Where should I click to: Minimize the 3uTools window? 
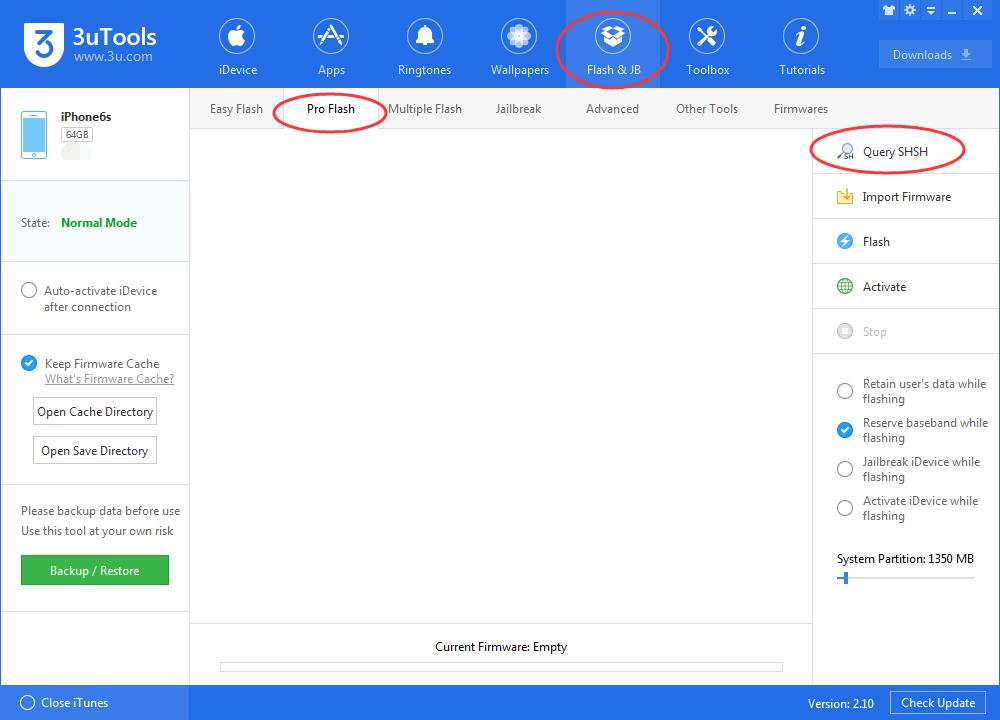click(x=952, y=11)
